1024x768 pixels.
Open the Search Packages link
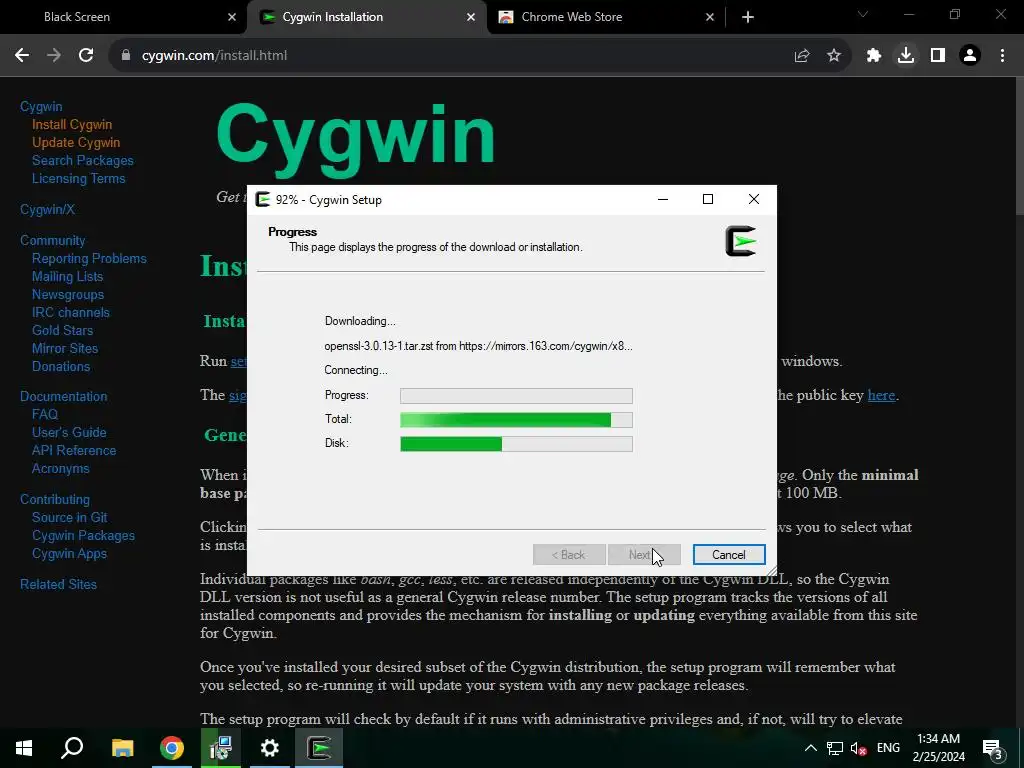[x=82, y=160]
